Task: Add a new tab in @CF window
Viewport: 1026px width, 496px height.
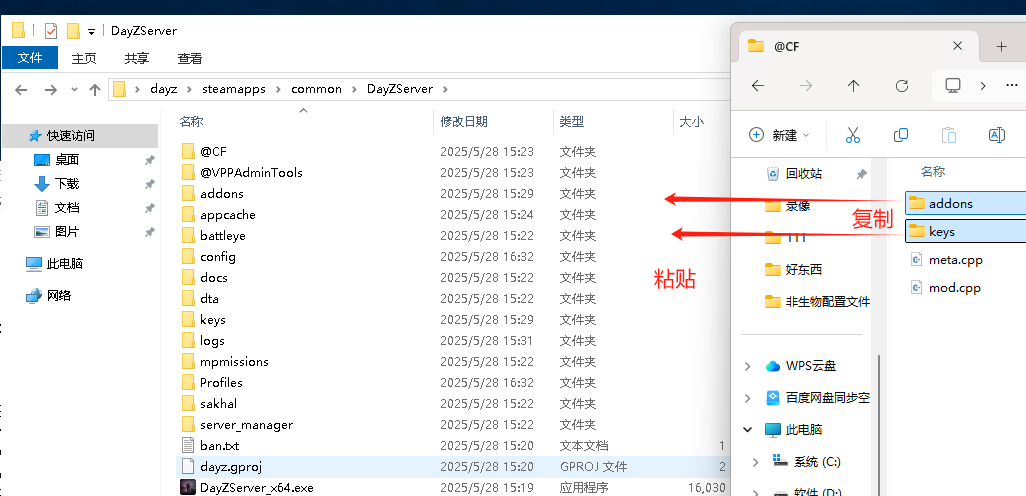Action: tap(1001, 46)
